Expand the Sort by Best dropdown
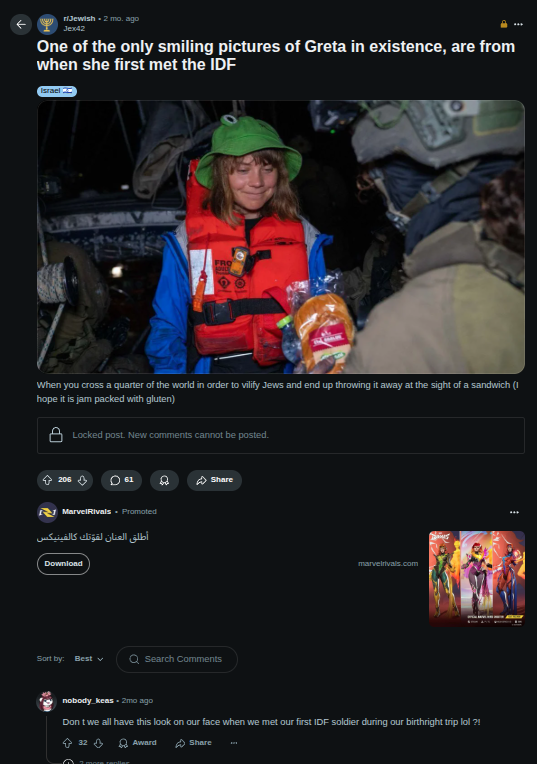The height and width of the screenshot is (764, 537). (x=89, y=659)
